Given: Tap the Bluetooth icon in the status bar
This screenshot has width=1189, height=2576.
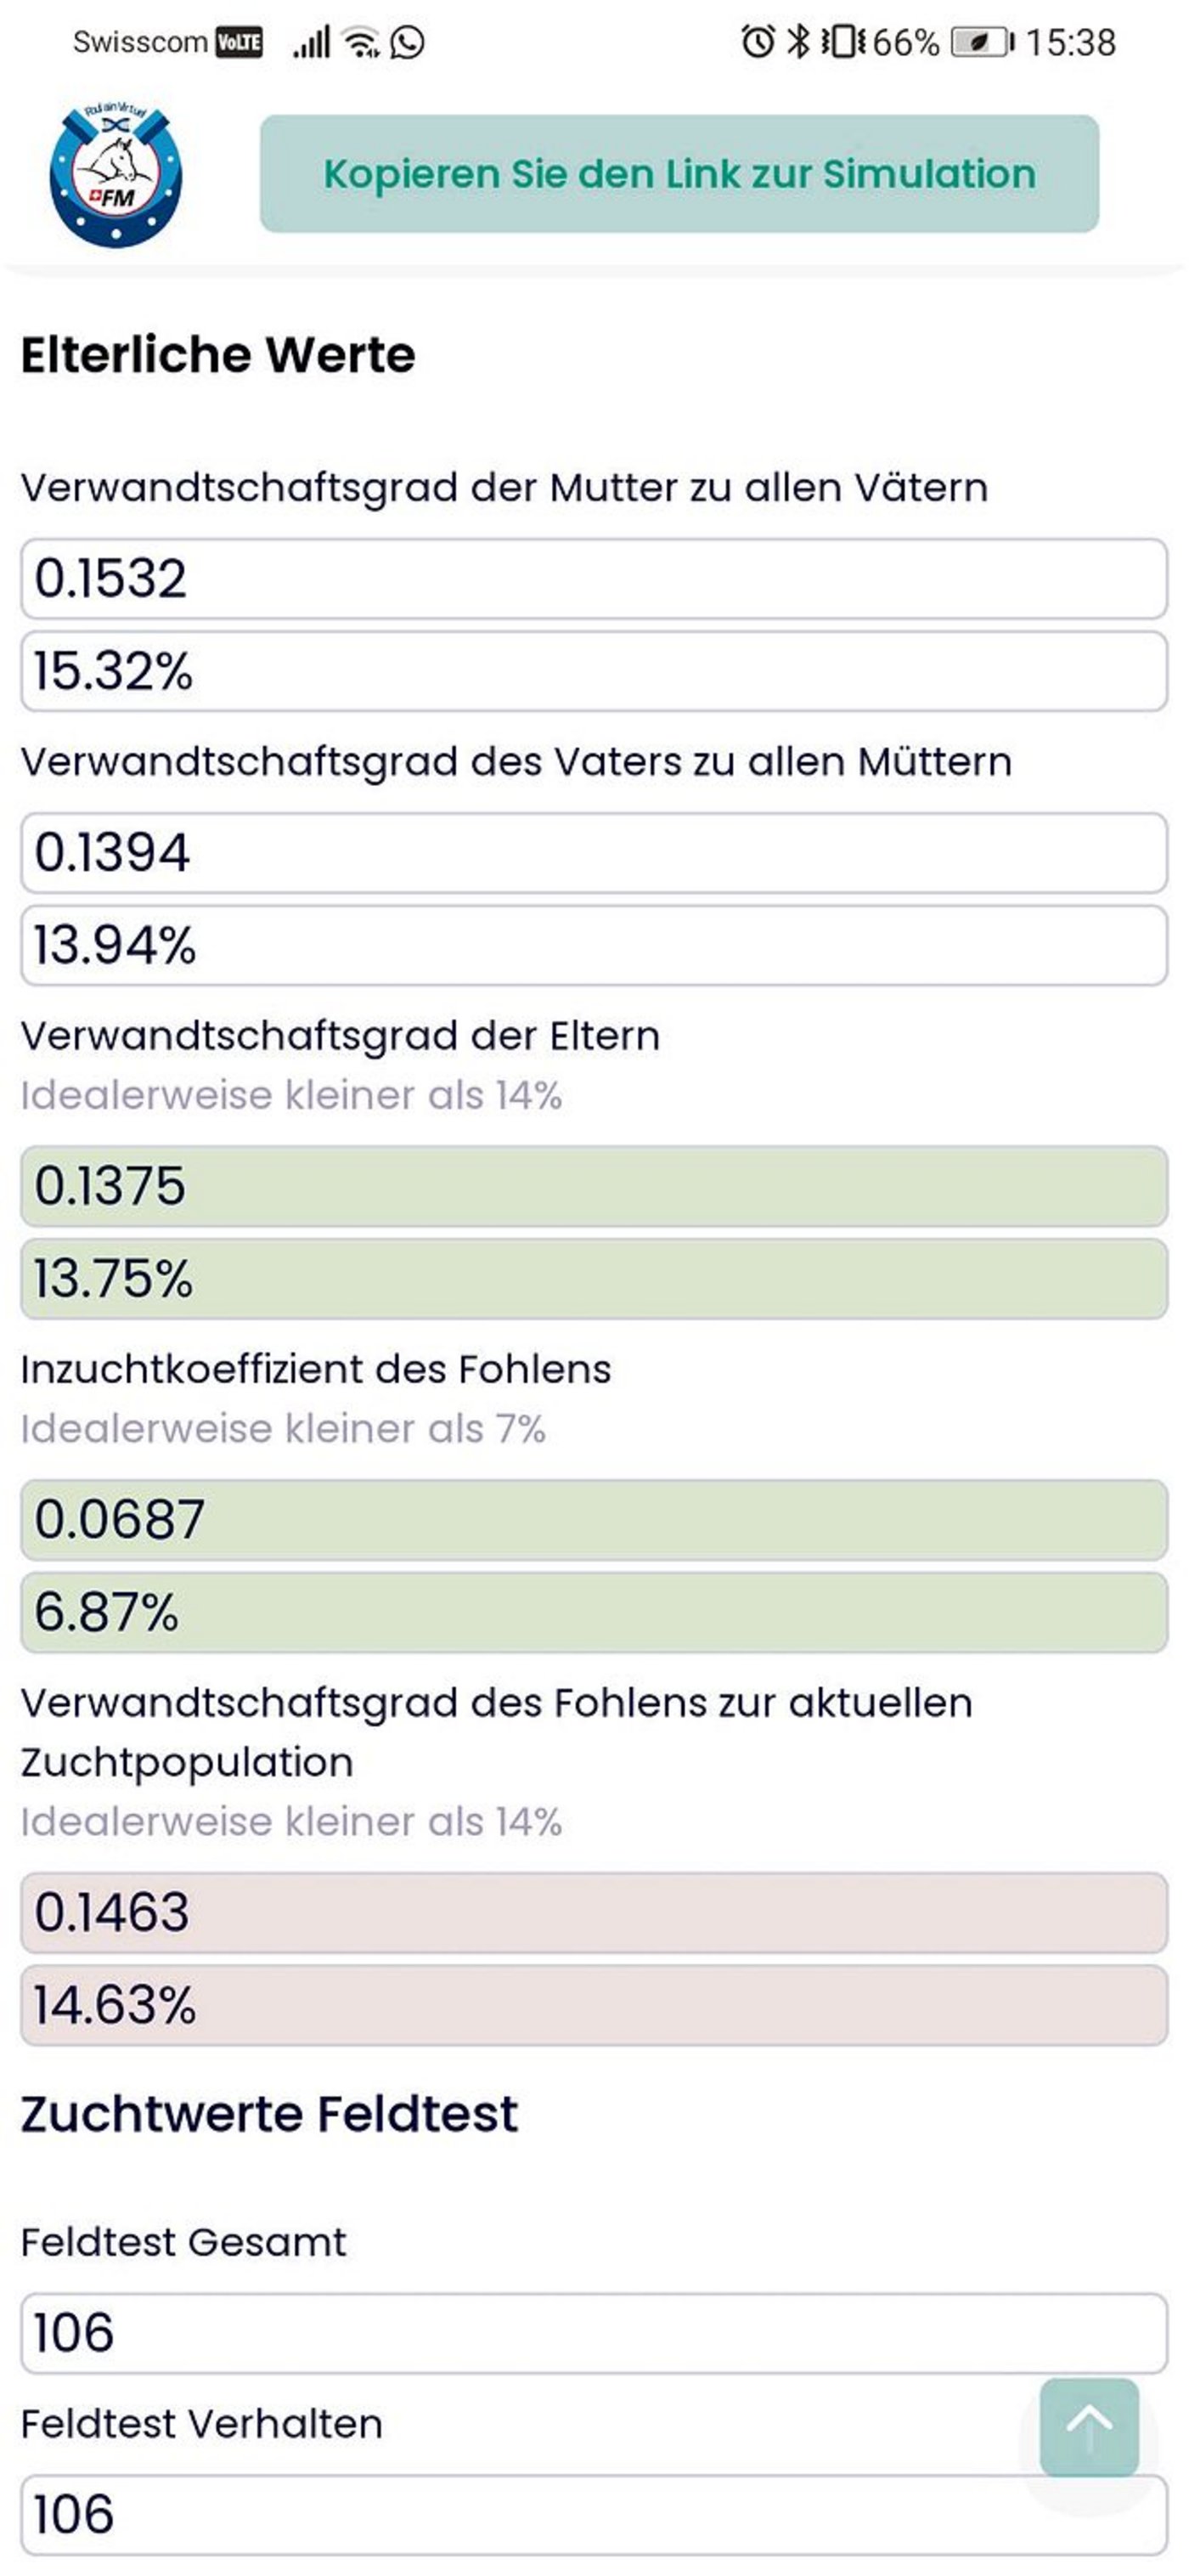Looking at the screenshot, I should (798, 42).
